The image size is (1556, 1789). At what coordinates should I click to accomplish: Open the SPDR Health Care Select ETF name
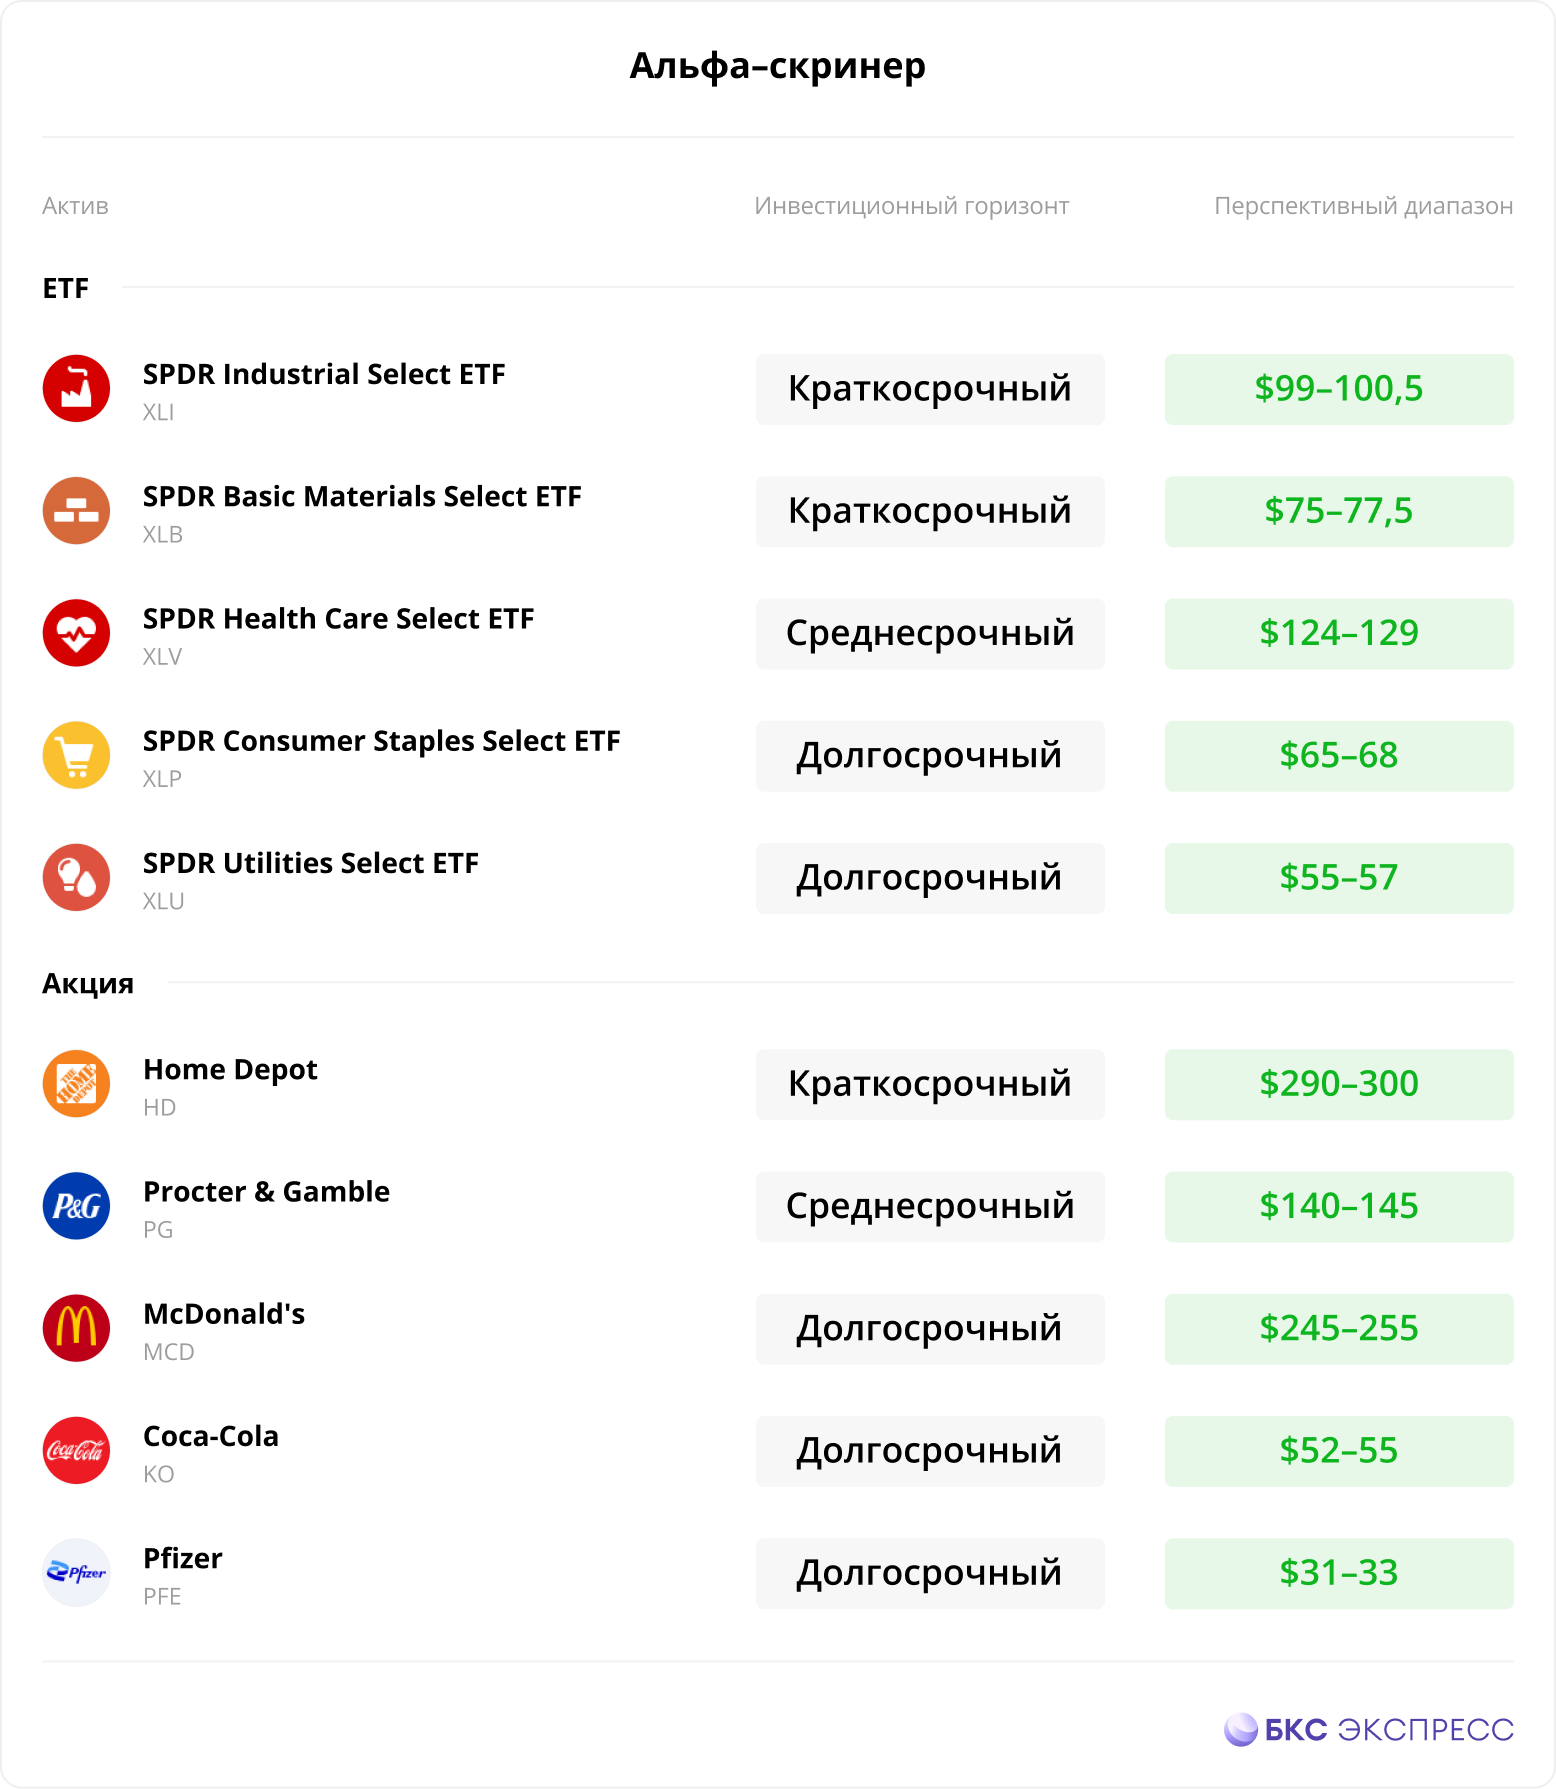338,619
